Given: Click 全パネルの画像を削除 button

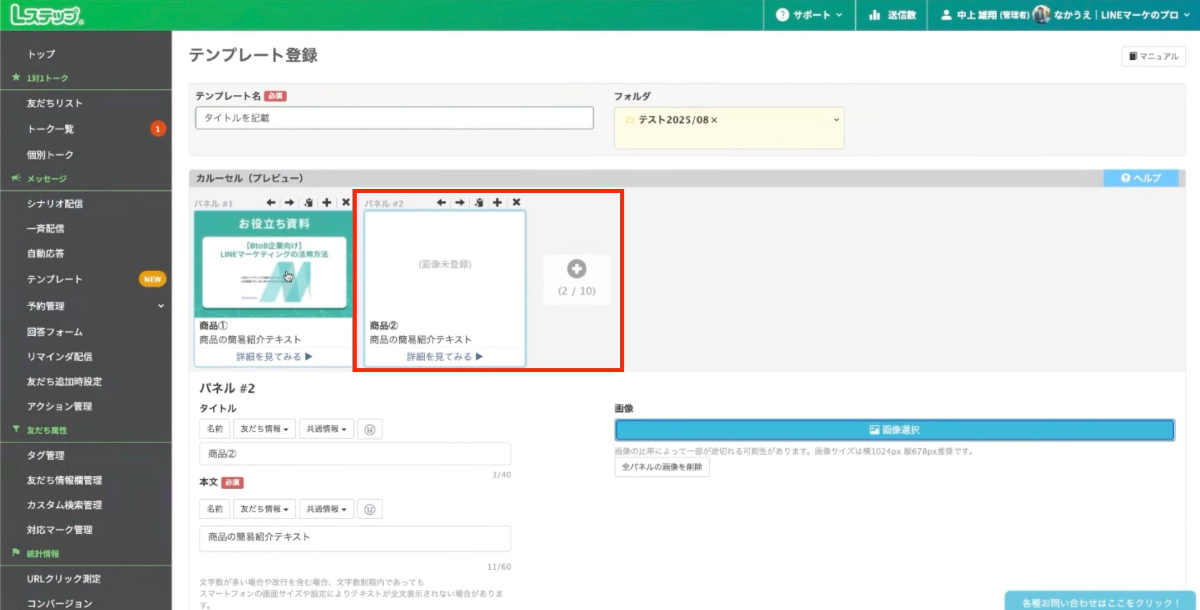Looking at the screenshot, I should pyautogui.click(x=662, y=467).
